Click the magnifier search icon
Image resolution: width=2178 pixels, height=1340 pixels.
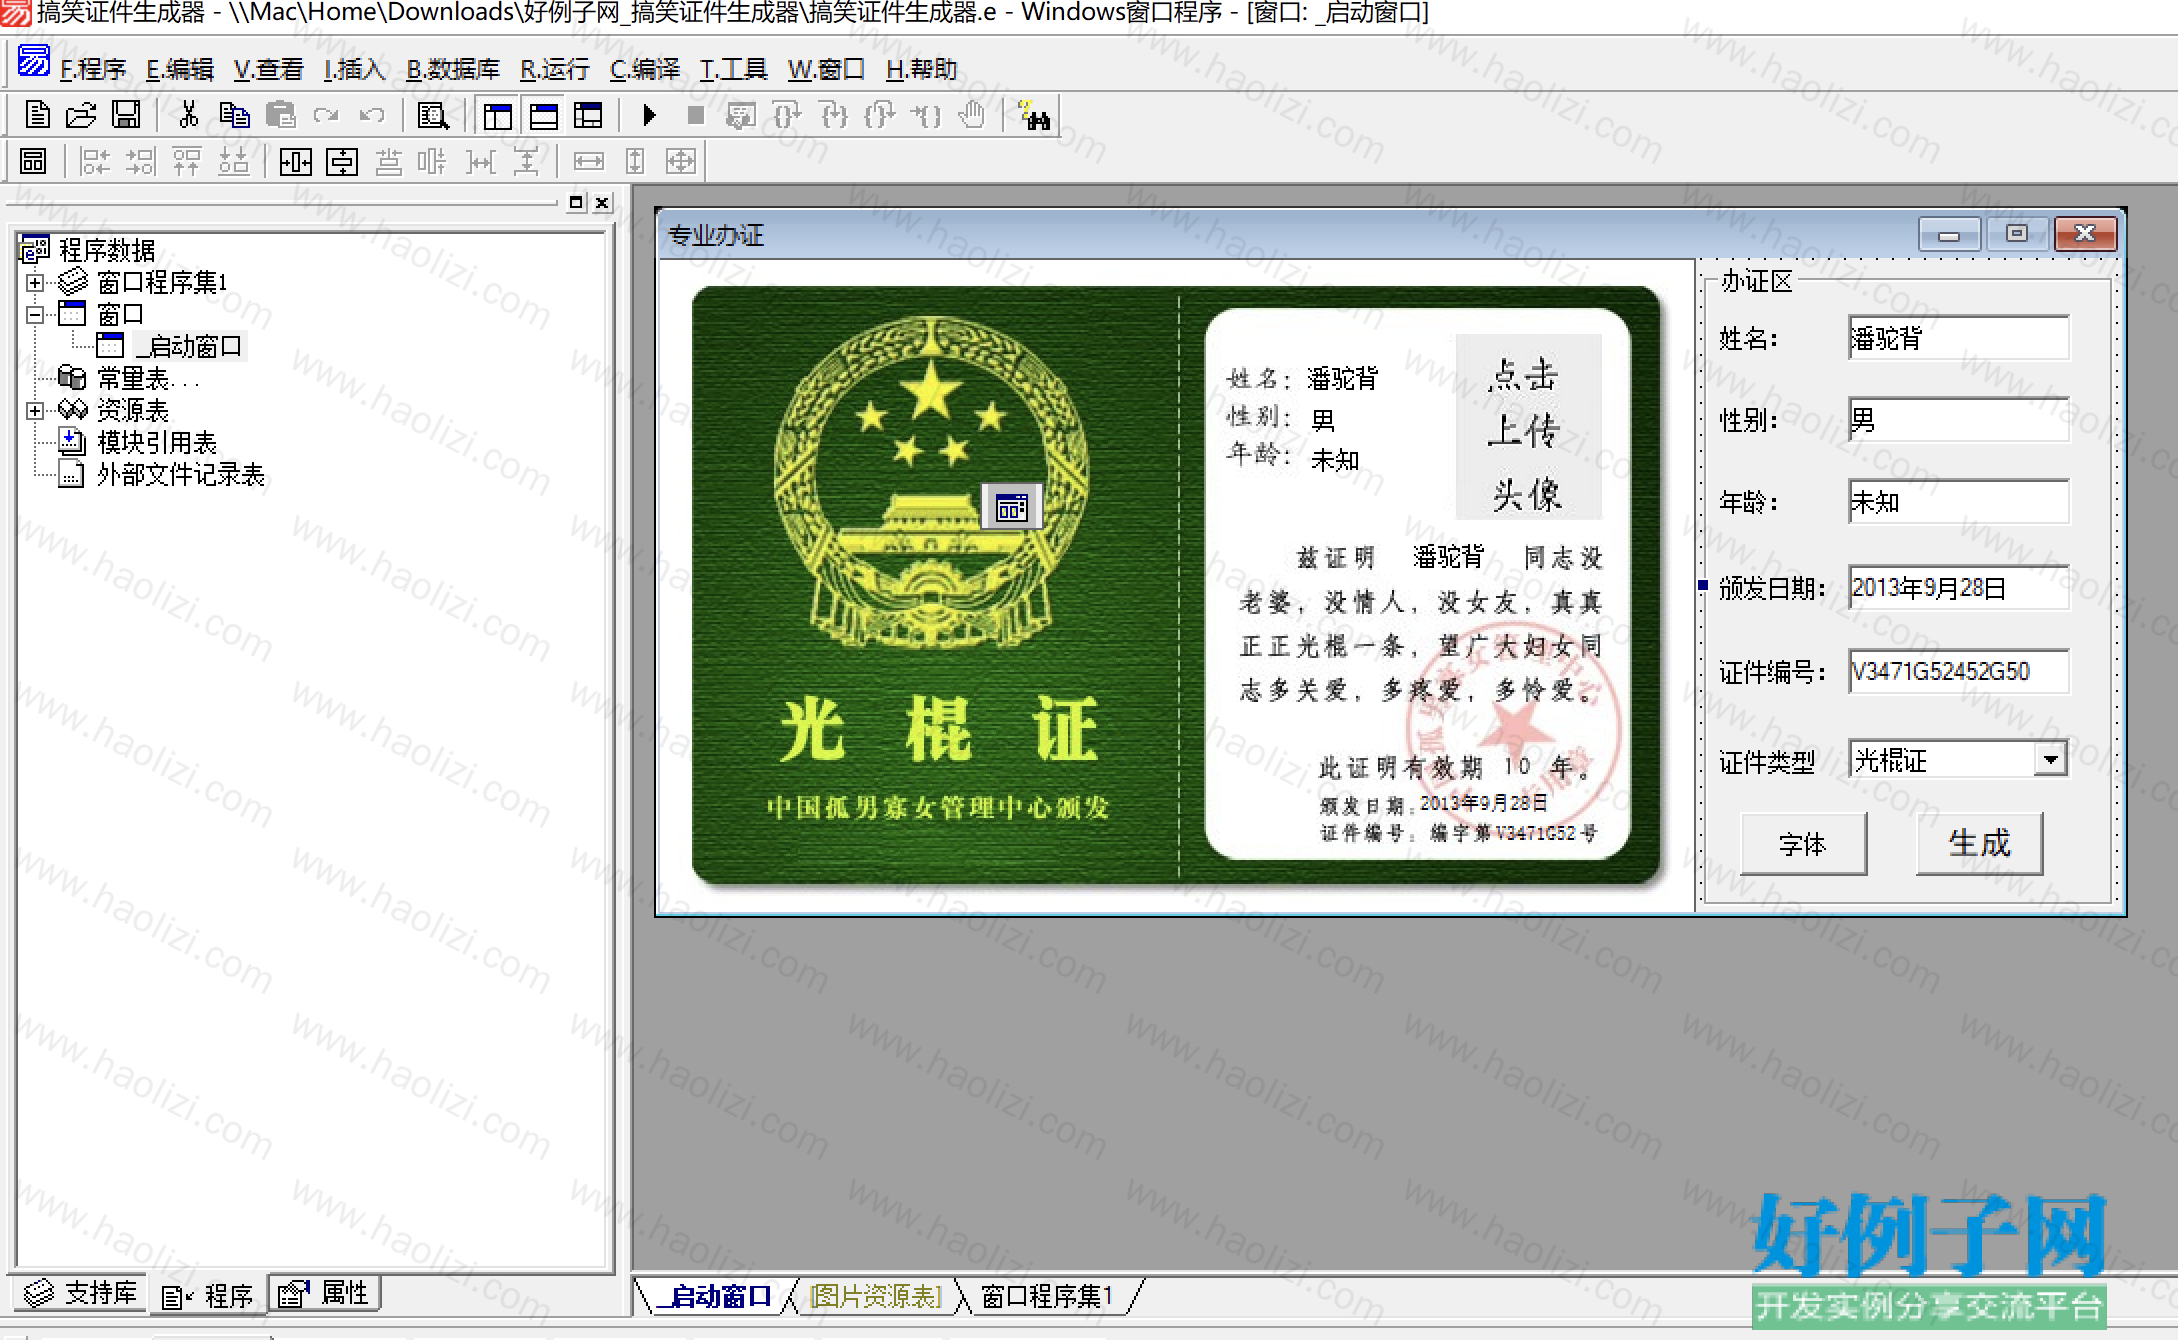coord(433,116)
